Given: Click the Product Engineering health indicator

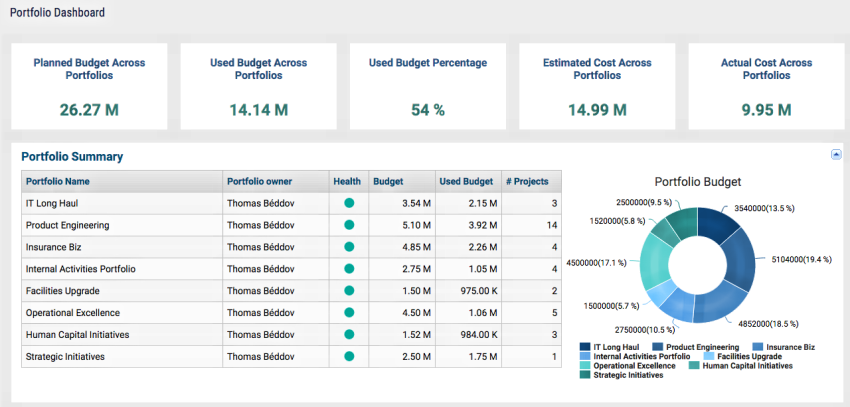Looking at the screenshot, I should [x=349, y=225].
